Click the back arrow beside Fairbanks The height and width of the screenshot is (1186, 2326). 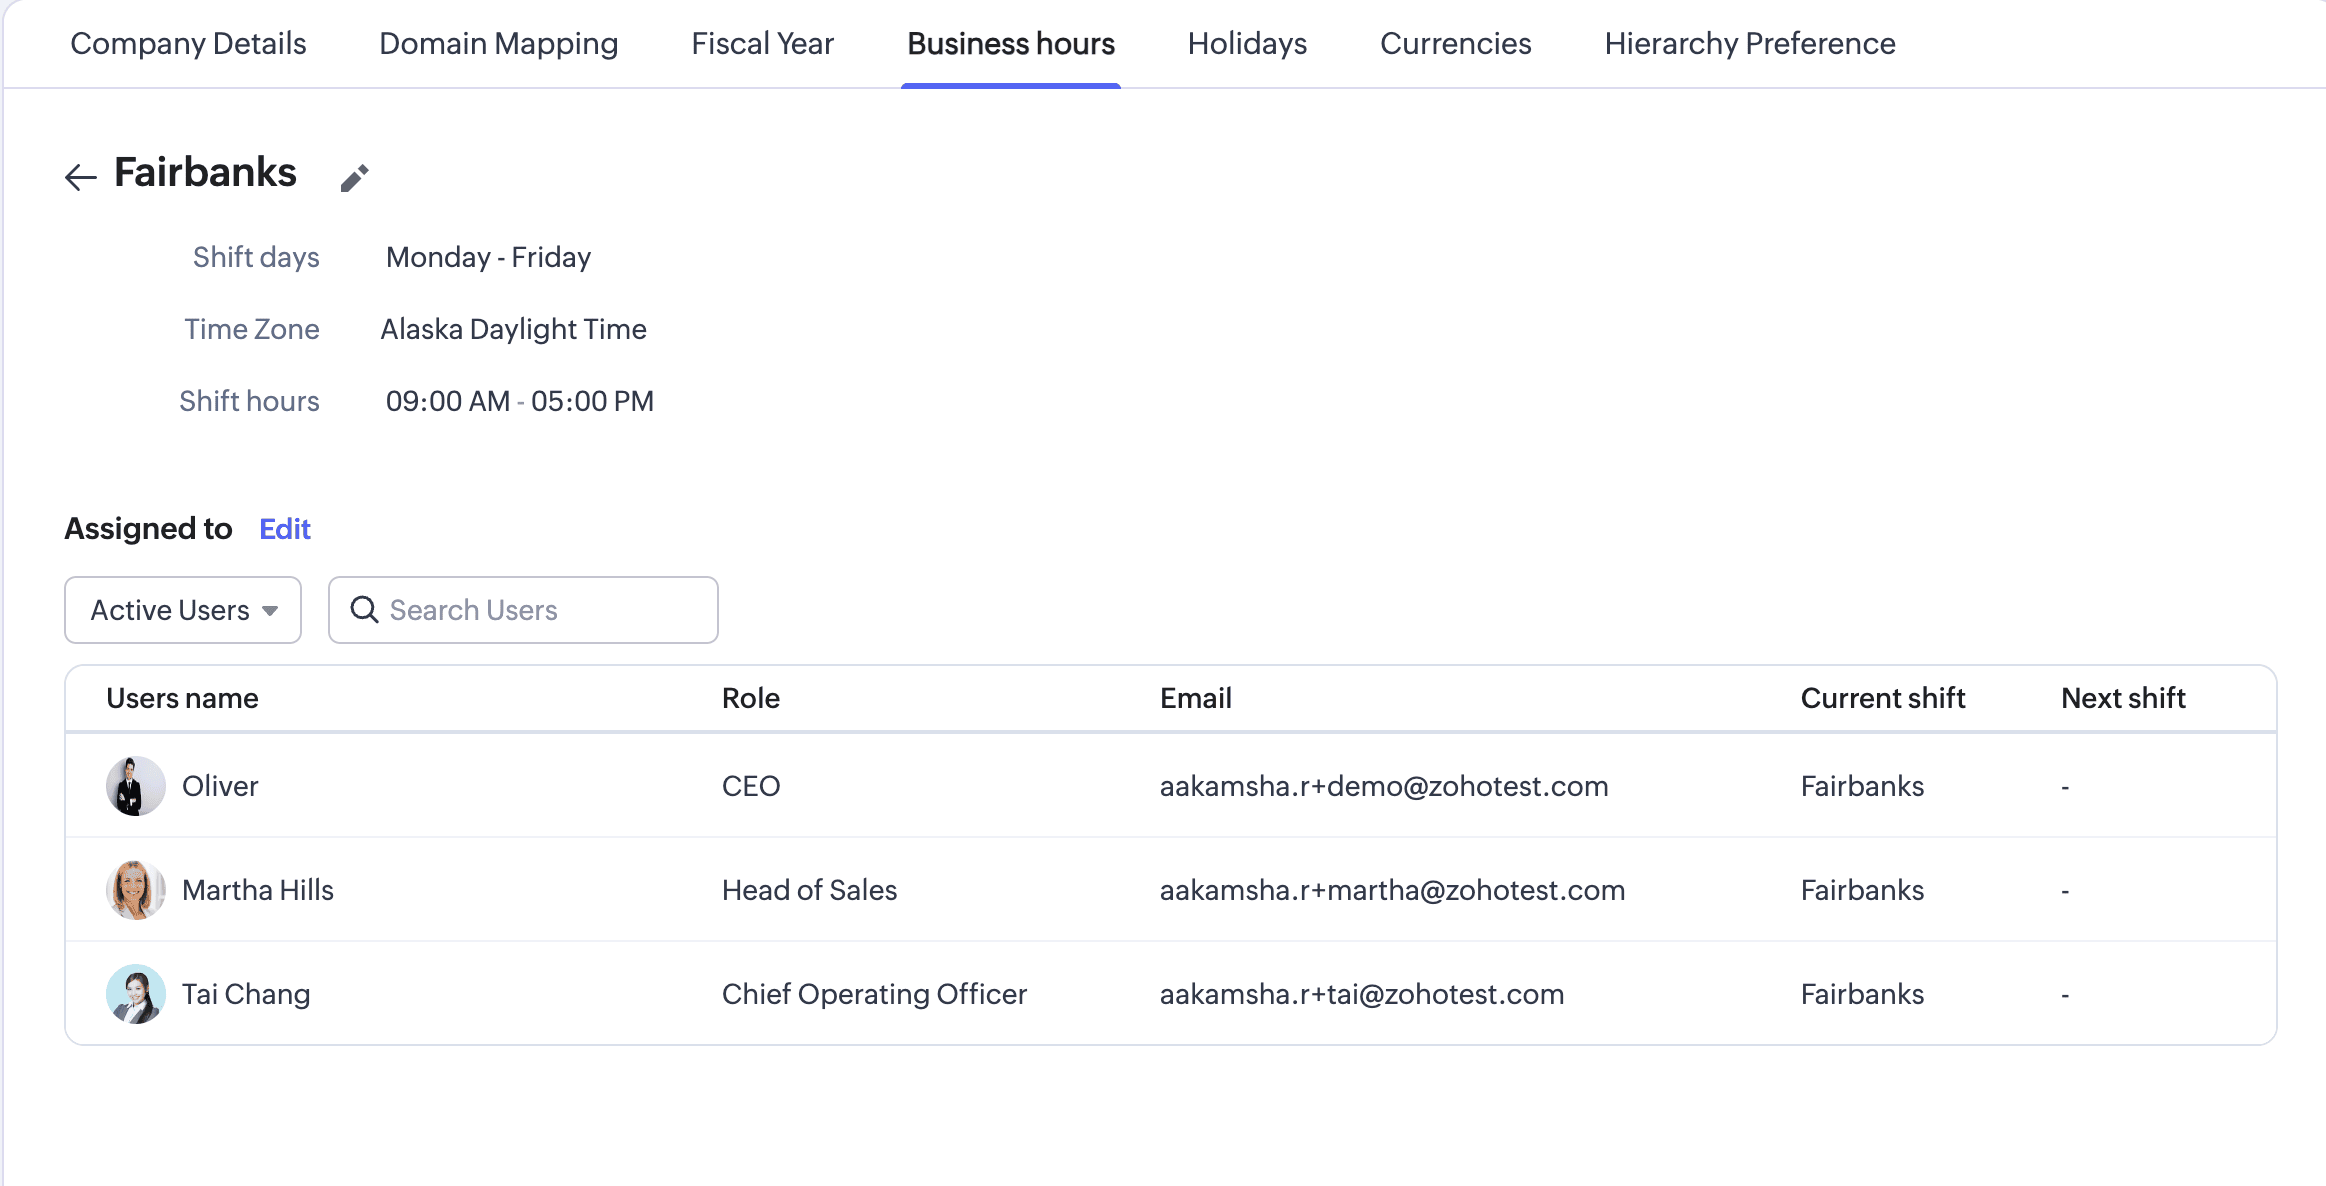pos(80,177)
